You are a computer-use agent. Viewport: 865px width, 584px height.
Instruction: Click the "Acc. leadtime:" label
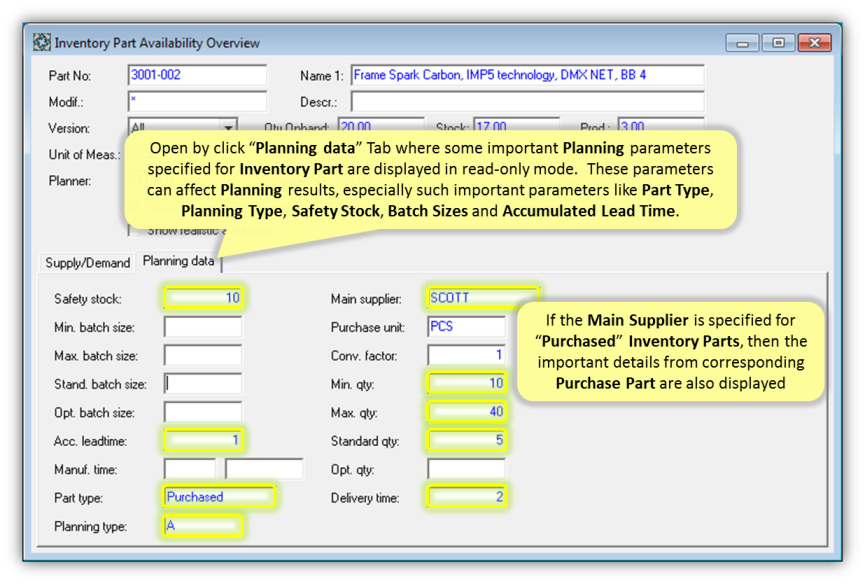click(90, 441)
